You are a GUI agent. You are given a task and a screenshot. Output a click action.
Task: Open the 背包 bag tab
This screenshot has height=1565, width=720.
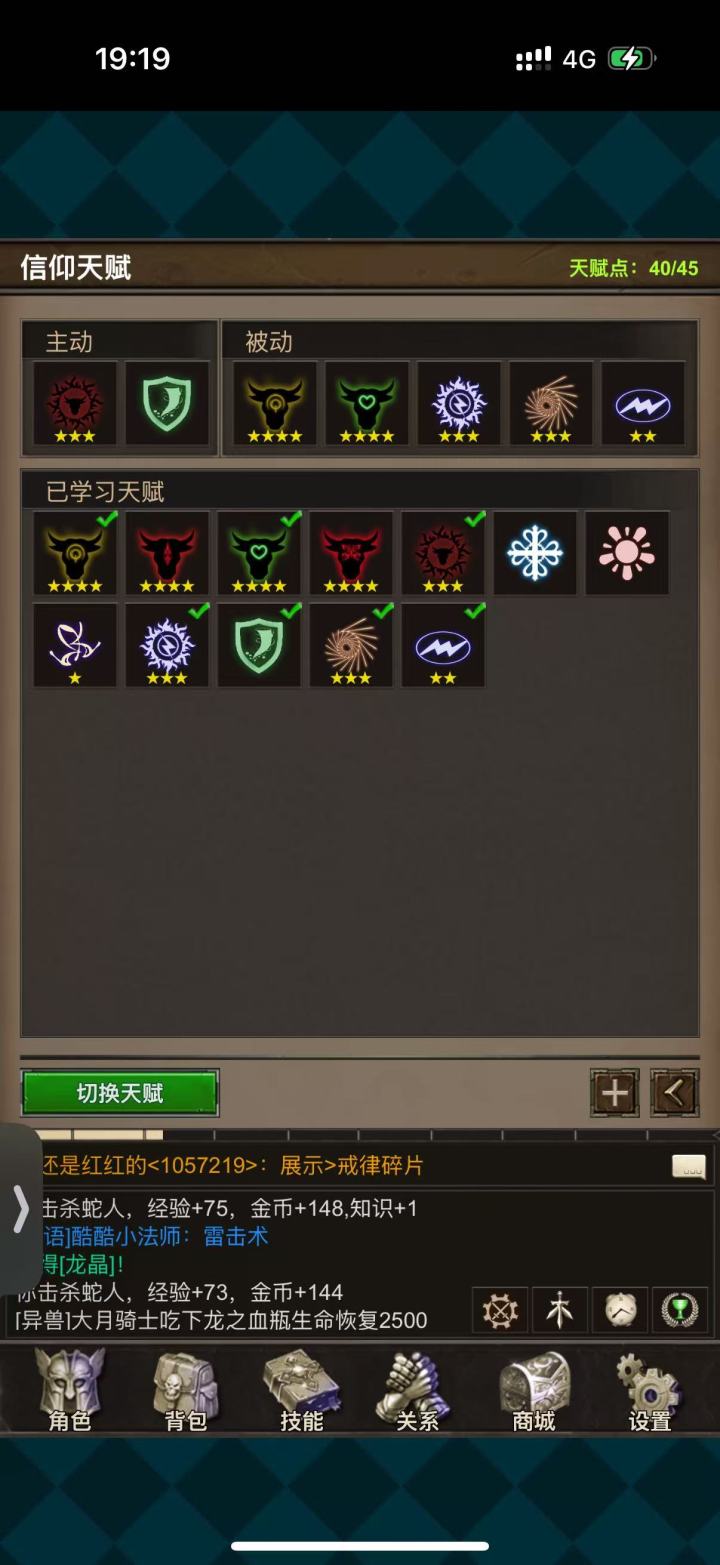[186, 1391]
